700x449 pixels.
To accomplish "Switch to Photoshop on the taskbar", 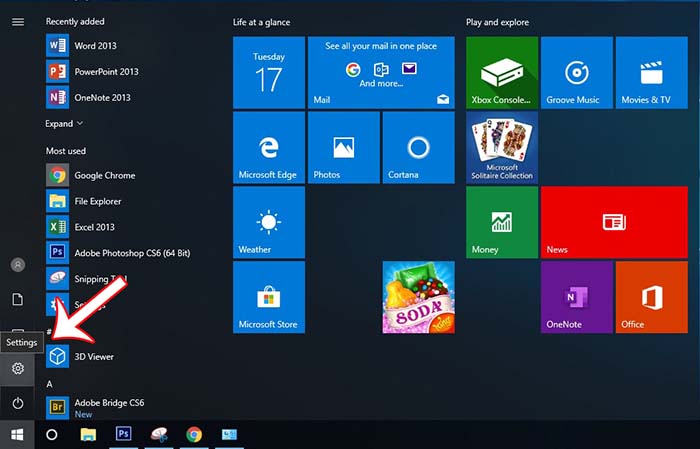I will [123, 434].
